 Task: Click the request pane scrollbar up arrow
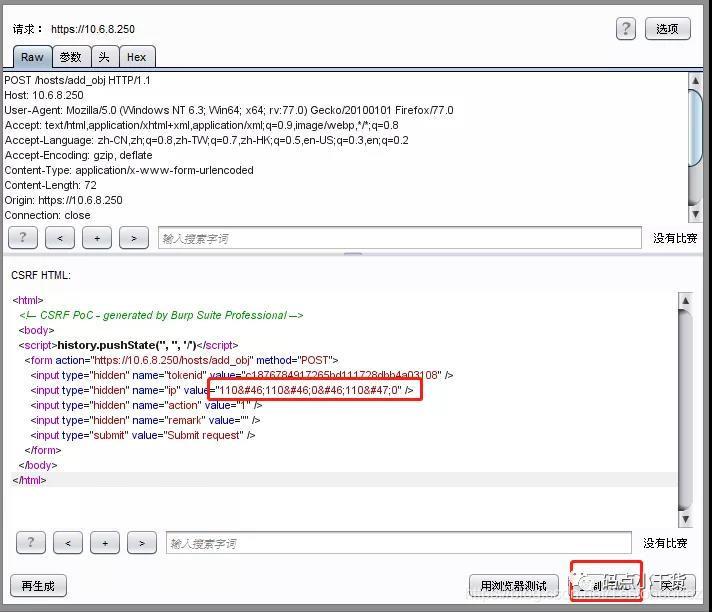coord(695,80)
